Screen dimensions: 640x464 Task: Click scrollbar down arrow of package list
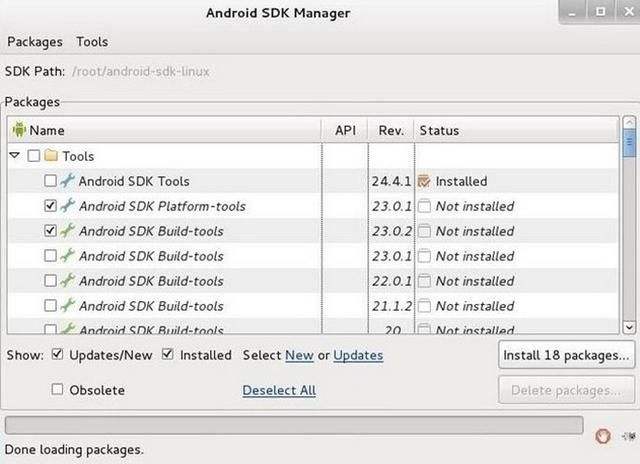(x=629, y=327)
